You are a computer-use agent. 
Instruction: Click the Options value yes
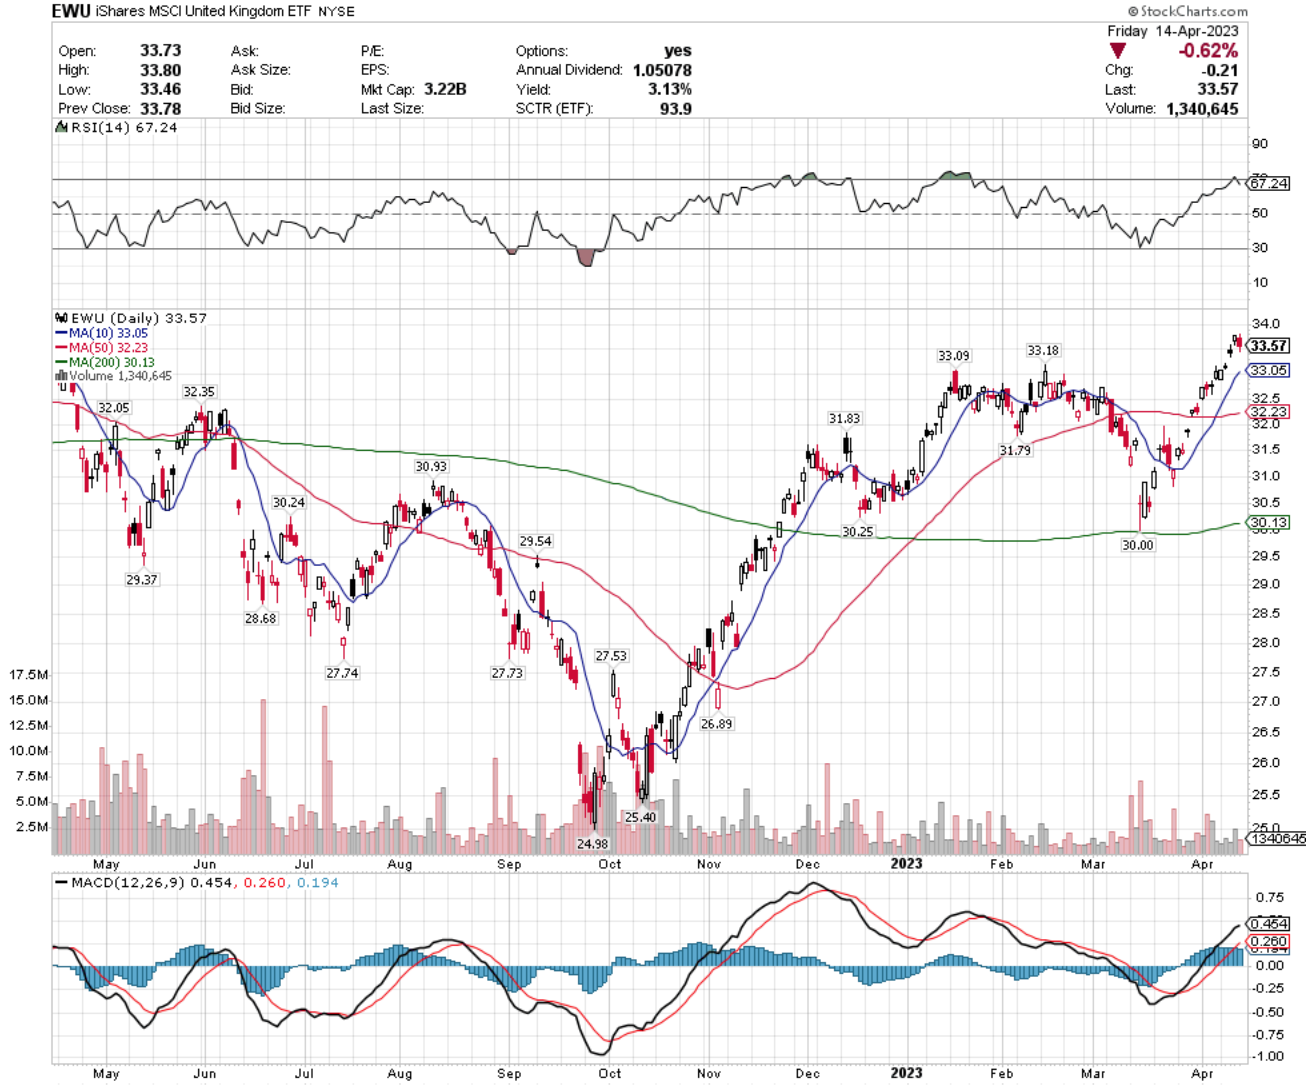pos(677,51)
